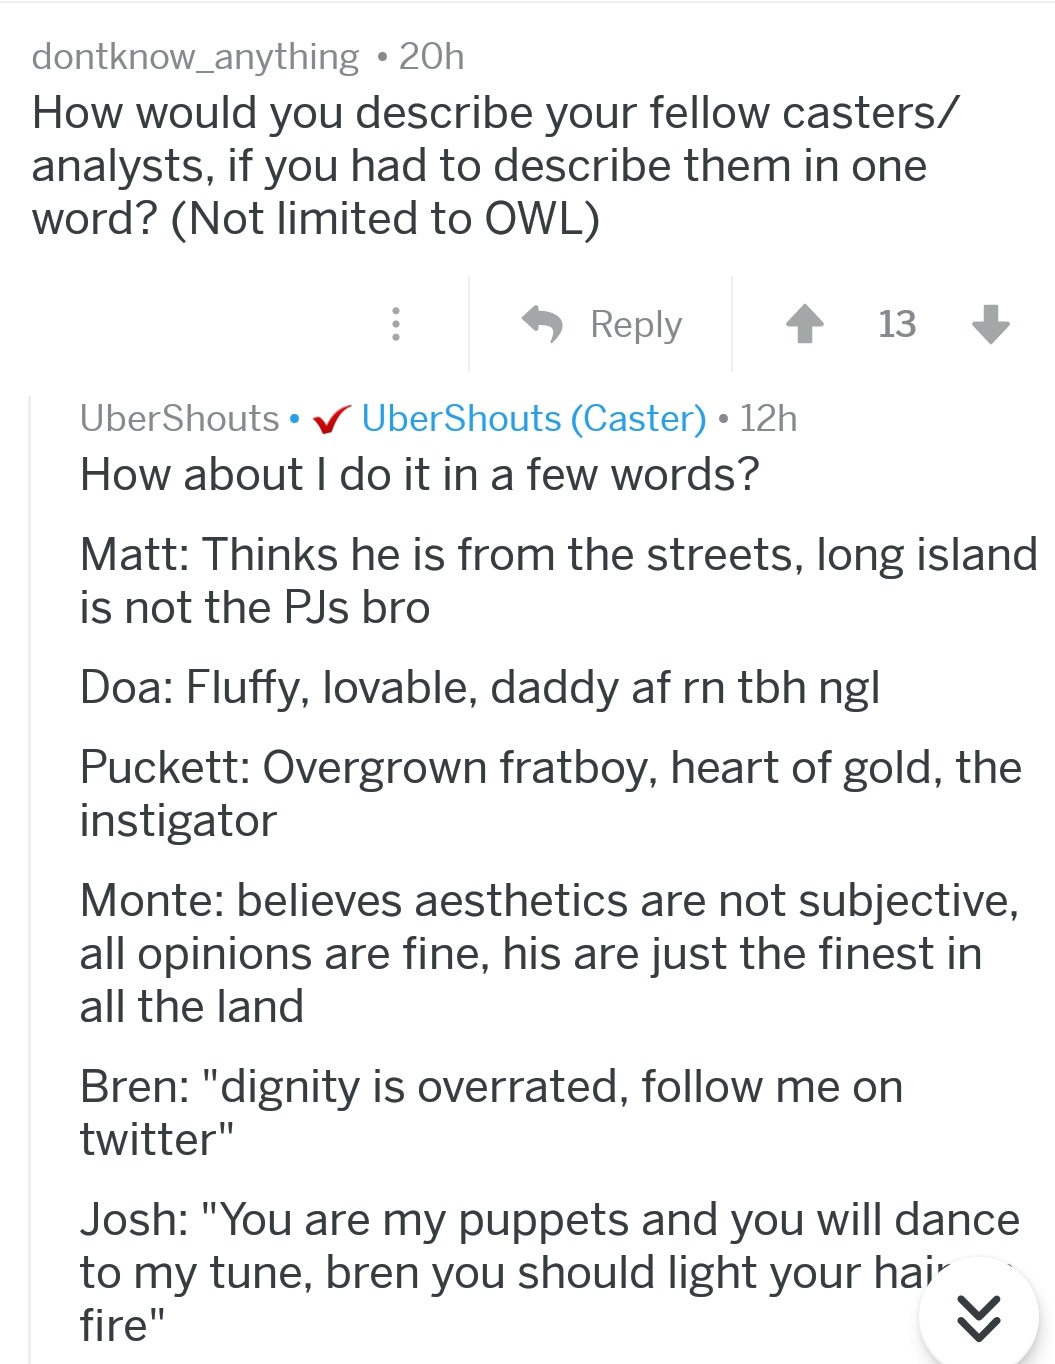Tap the paragraph describing Monte

(550, 953)
